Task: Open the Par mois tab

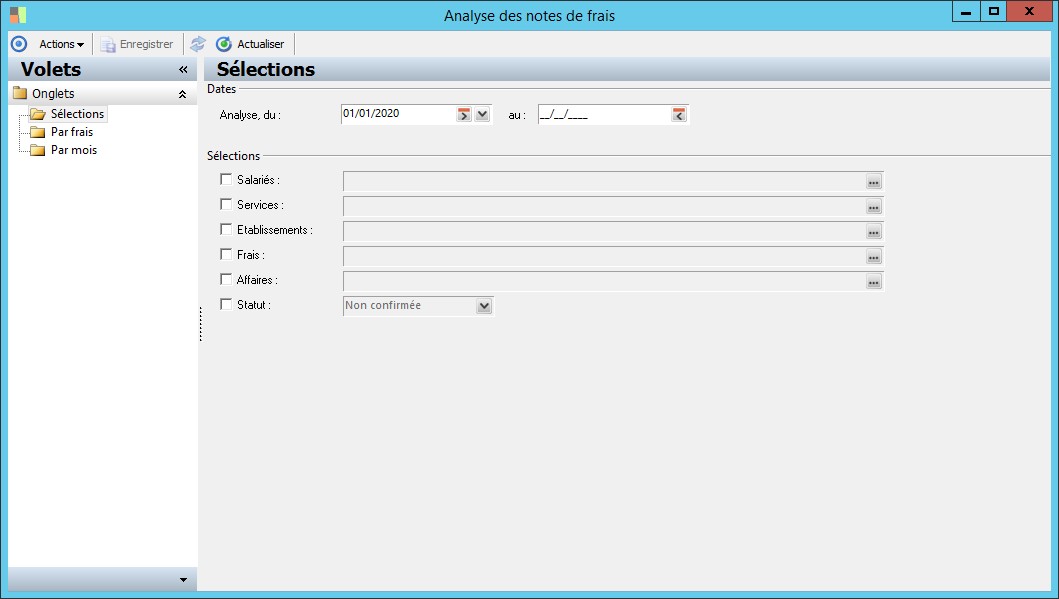Action: 74,150
